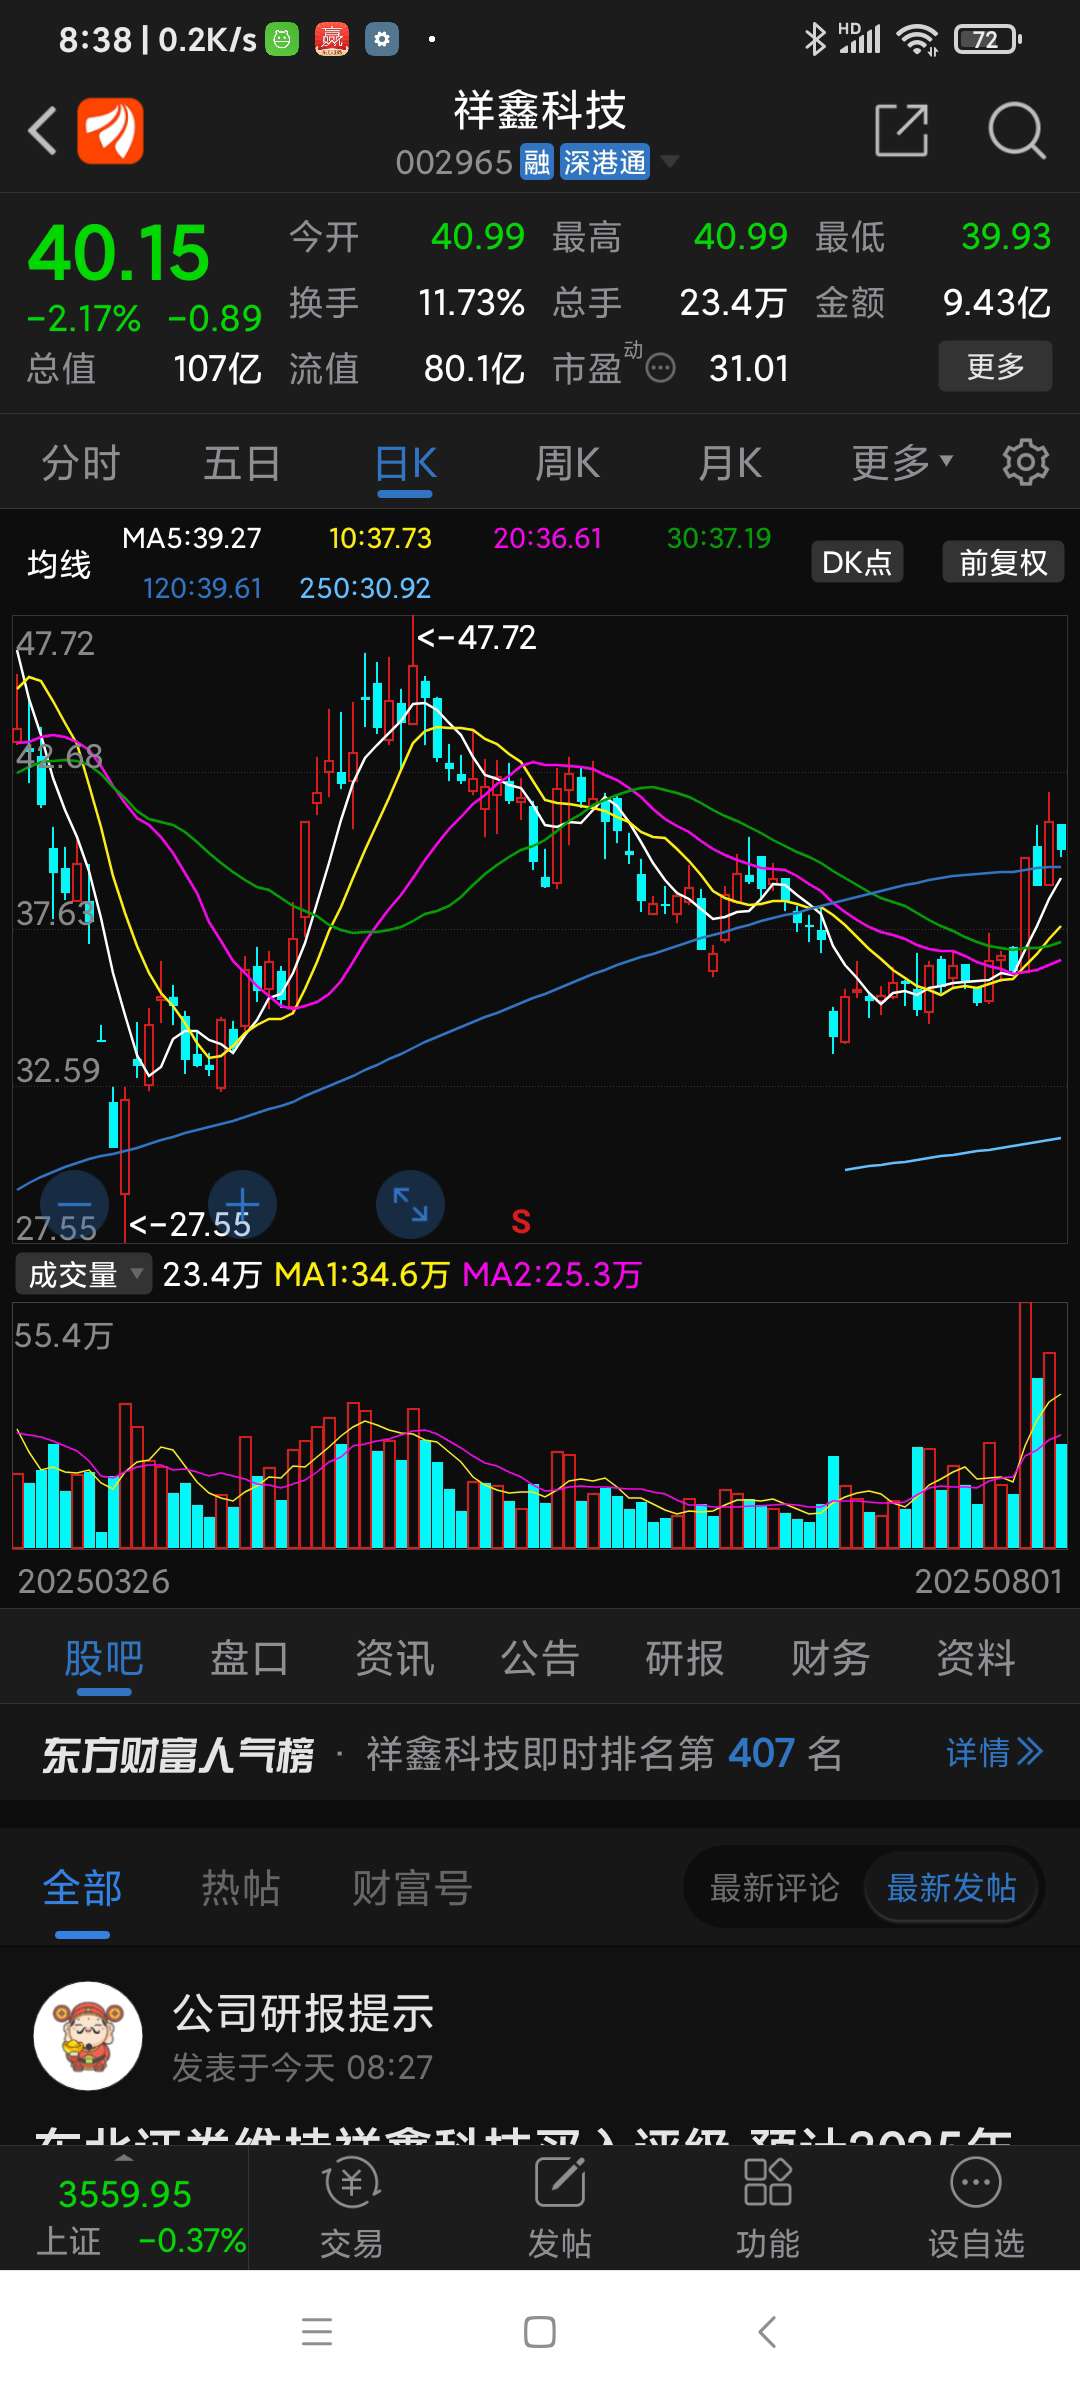Screen dimensions: 1080x2400
Task: Open the 交易 trade icon
Action: [x=352, y=2209]
